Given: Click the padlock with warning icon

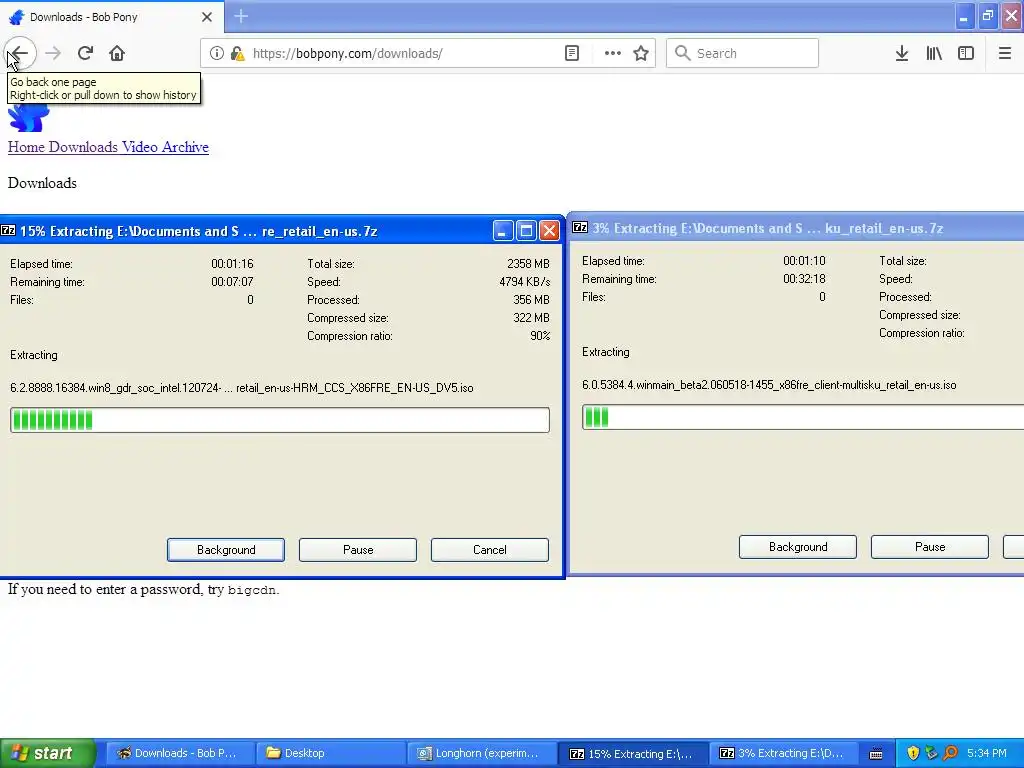Looking at the screenshot, I should [237, 54].
